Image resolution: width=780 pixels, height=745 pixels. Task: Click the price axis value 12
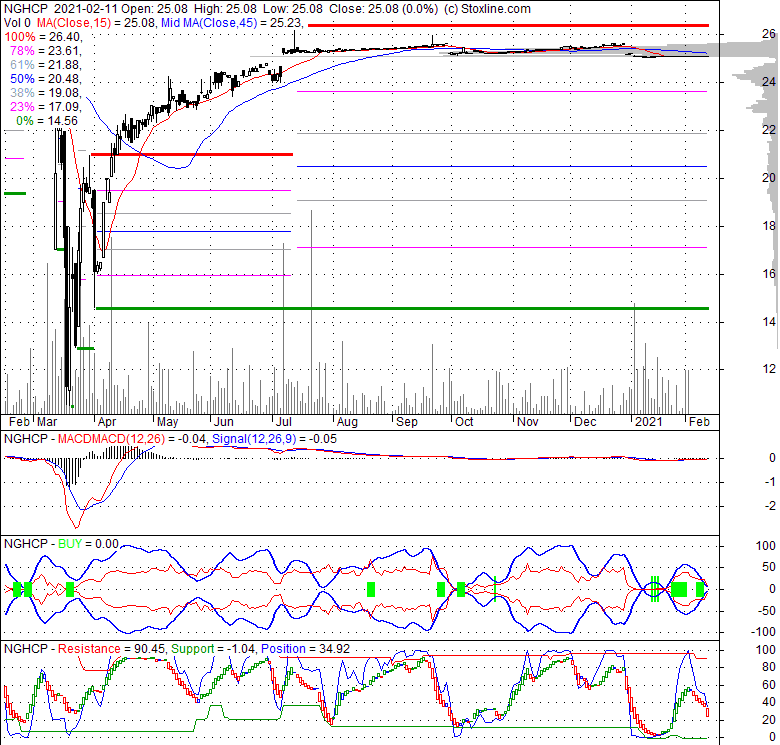pos(769,369)
